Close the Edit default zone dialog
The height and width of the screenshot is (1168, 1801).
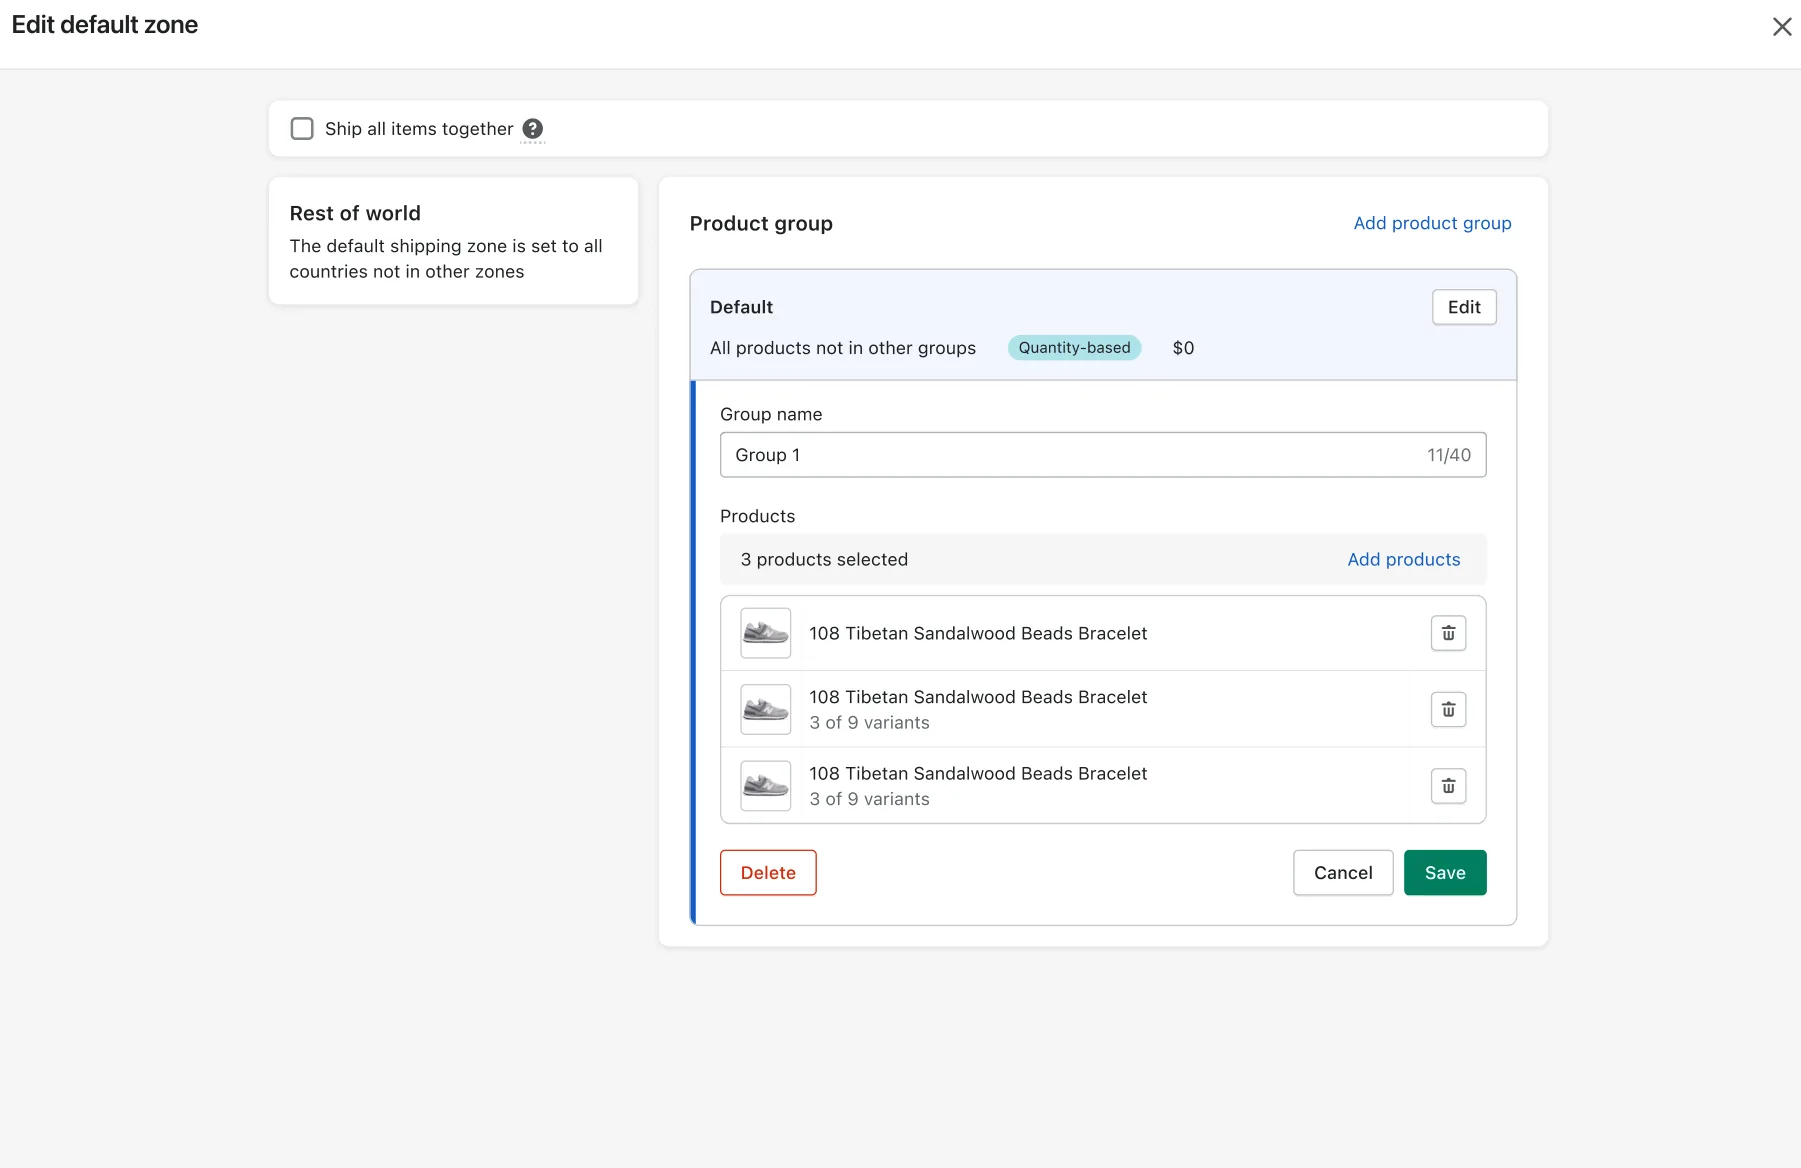pos(1781,27)
